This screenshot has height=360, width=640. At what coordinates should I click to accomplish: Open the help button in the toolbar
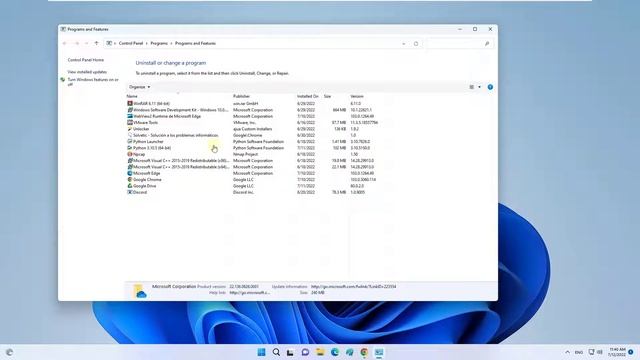(490, 87)
